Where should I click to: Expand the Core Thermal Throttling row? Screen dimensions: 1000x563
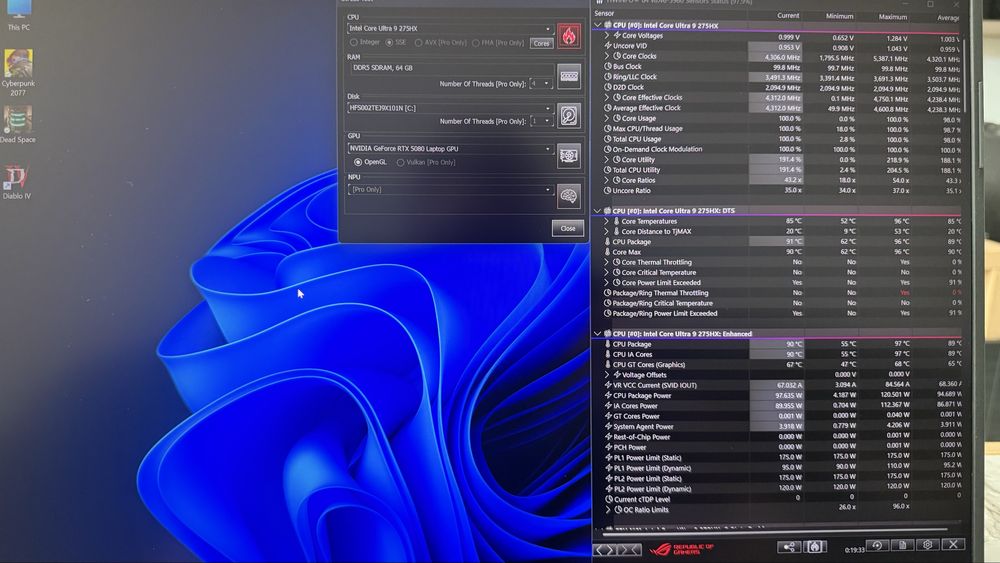coord(607,262)
